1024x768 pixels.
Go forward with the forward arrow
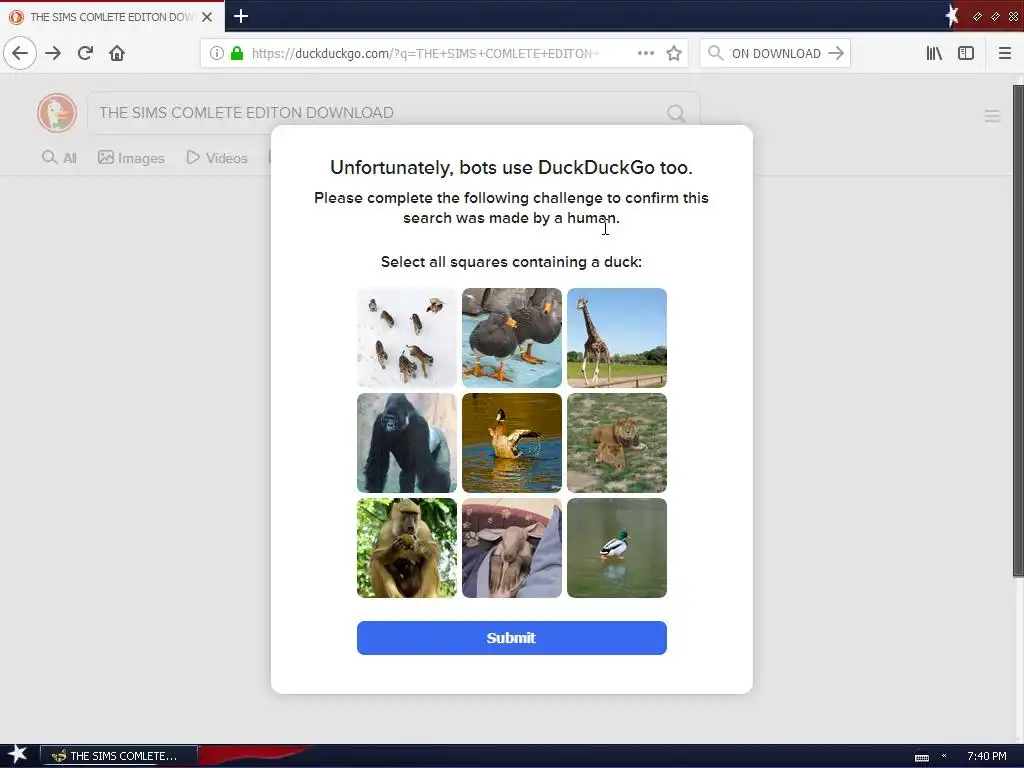click(x=53, y=53)
